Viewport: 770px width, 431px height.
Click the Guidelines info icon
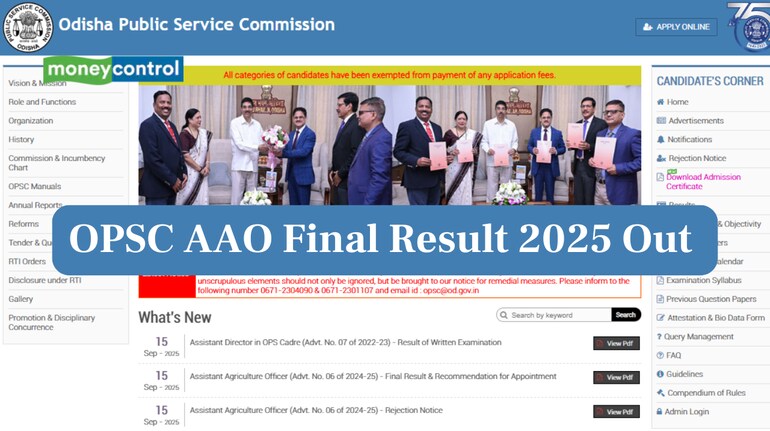coord(660,374)
